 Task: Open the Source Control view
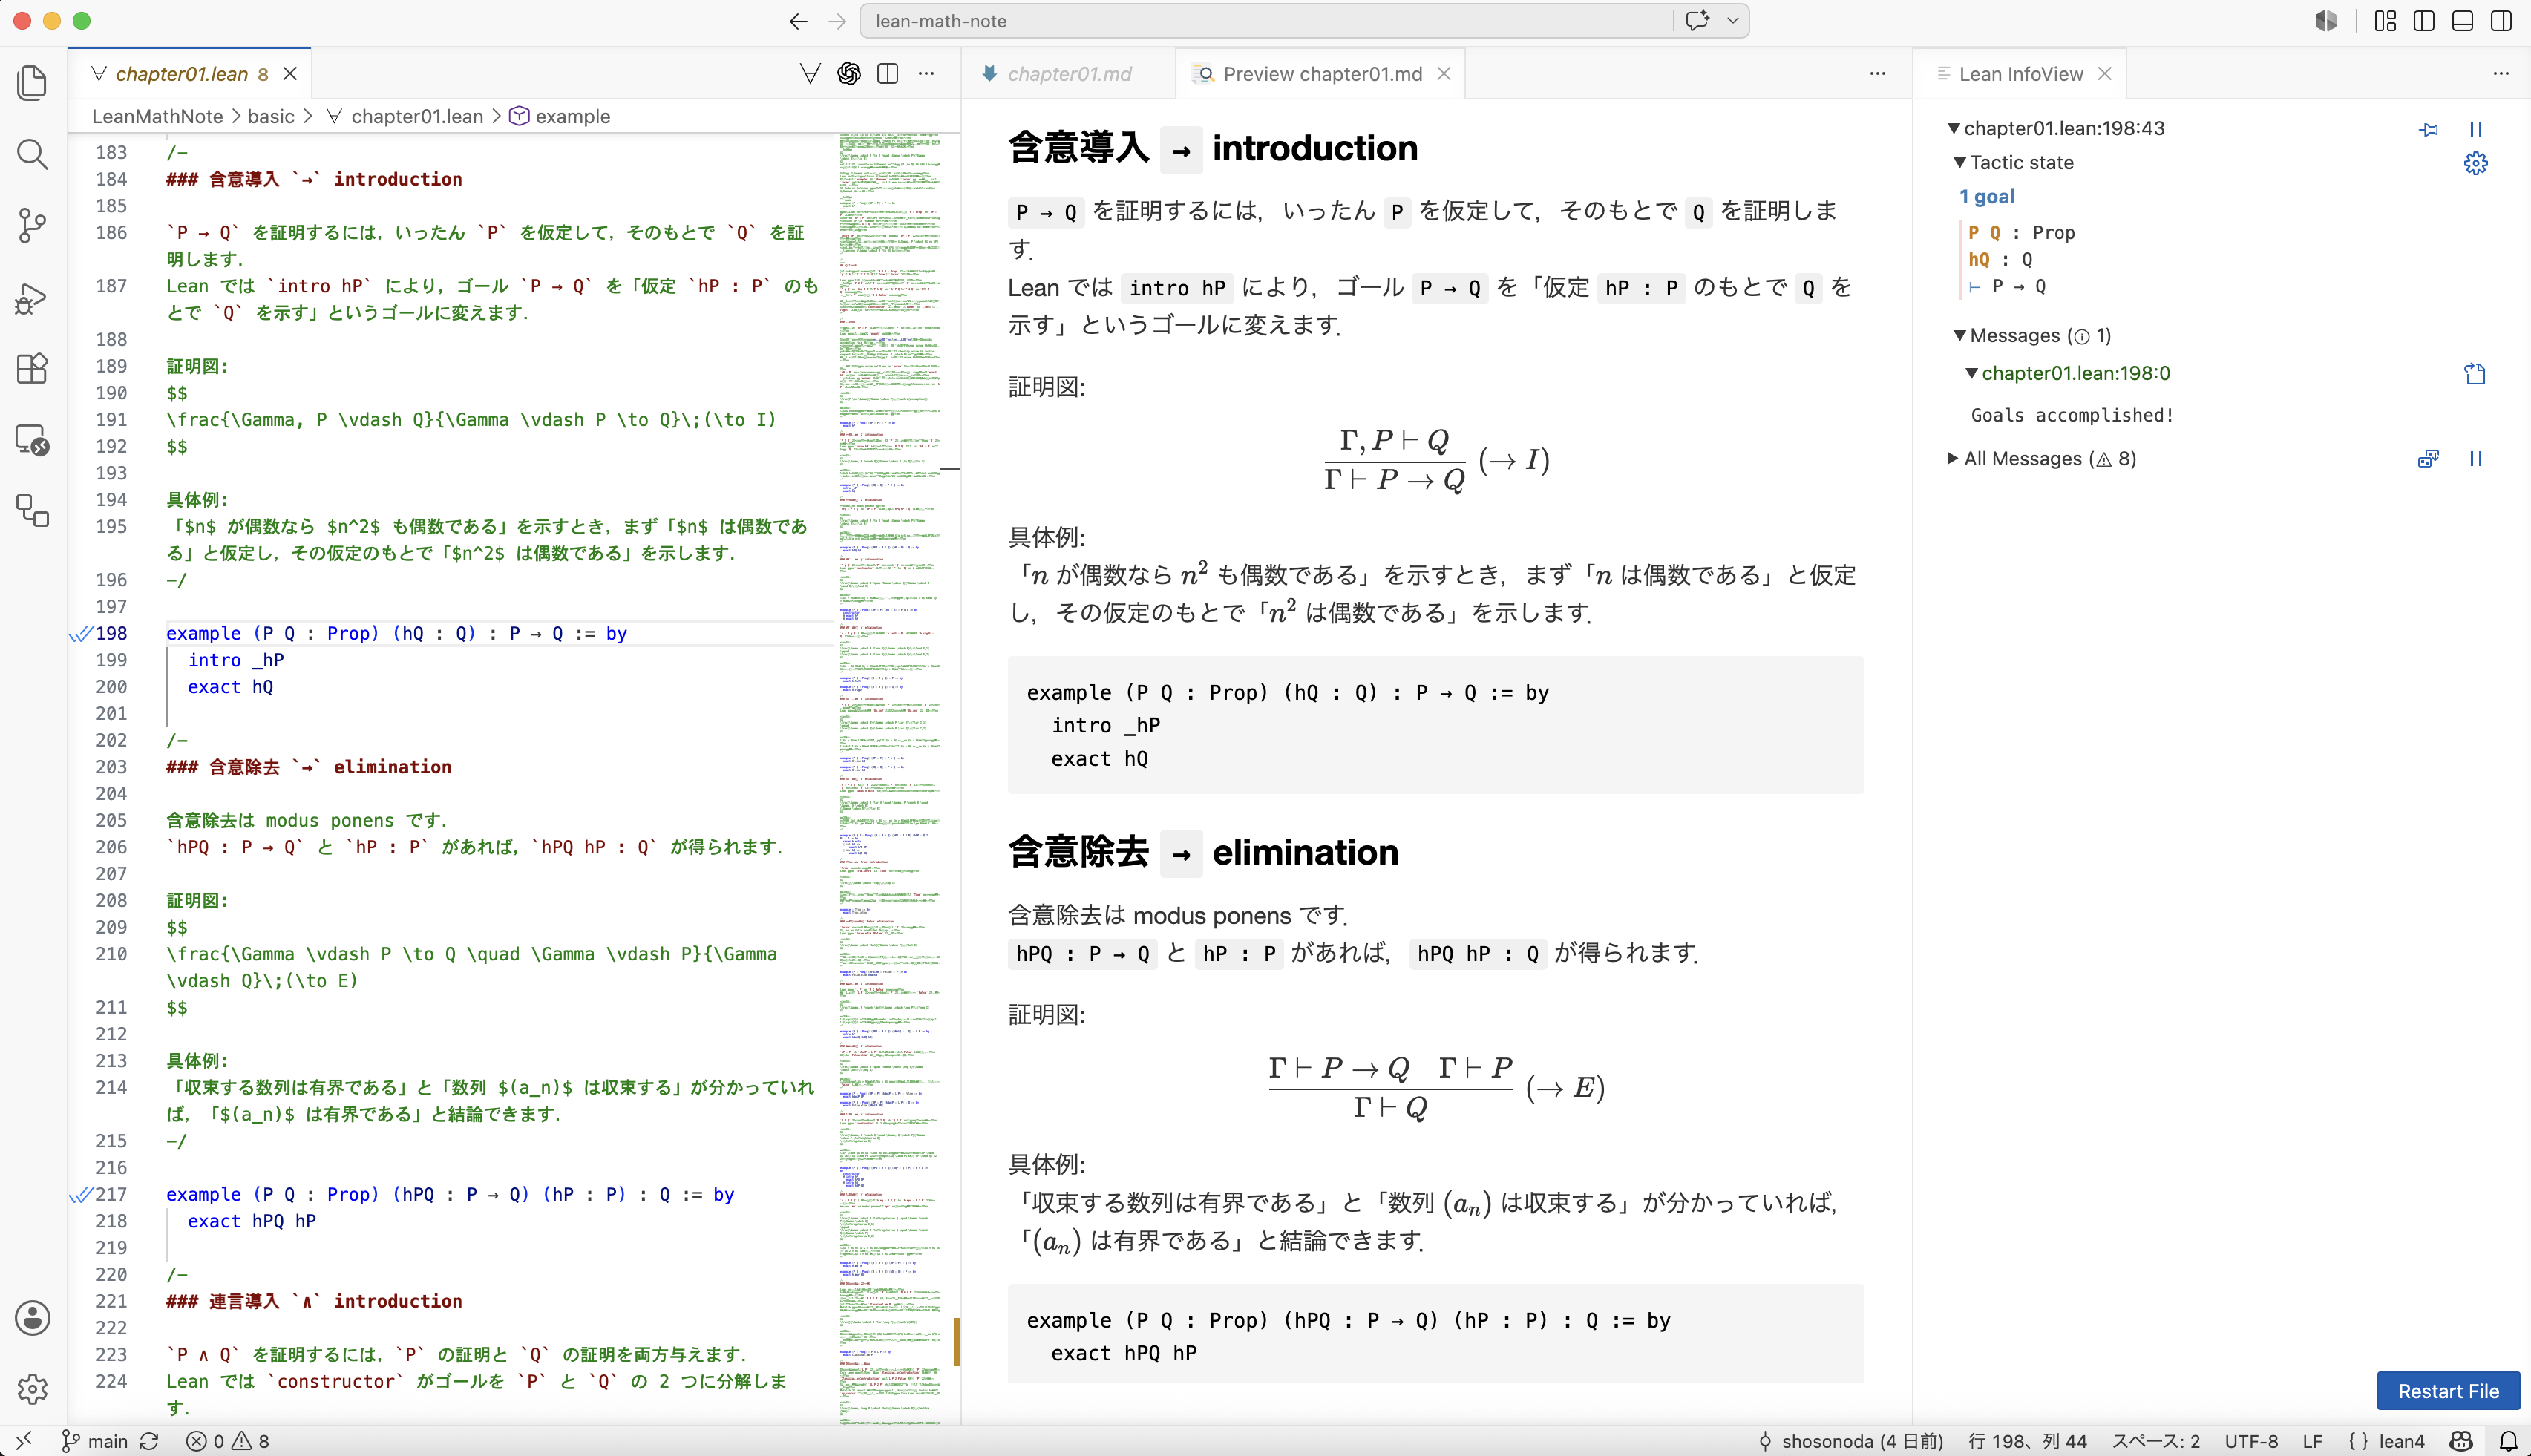[32, 226]
